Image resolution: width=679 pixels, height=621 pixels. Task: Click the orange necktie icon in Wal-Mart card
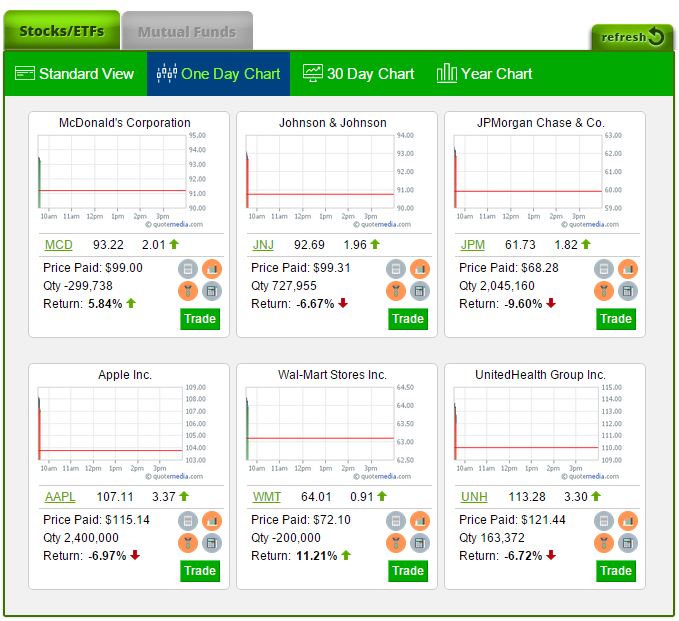point(395,543)
